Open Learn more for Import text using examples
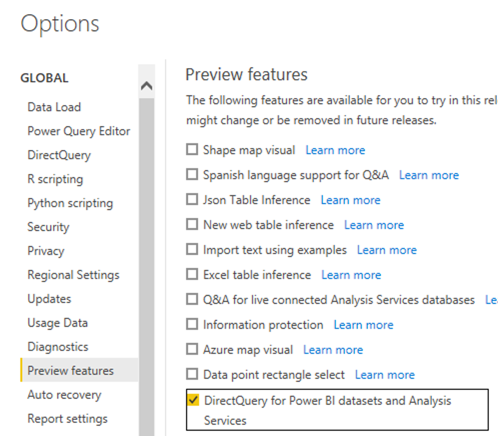The height and width of the screenshot is (436, 498). (x=387, y=250)
